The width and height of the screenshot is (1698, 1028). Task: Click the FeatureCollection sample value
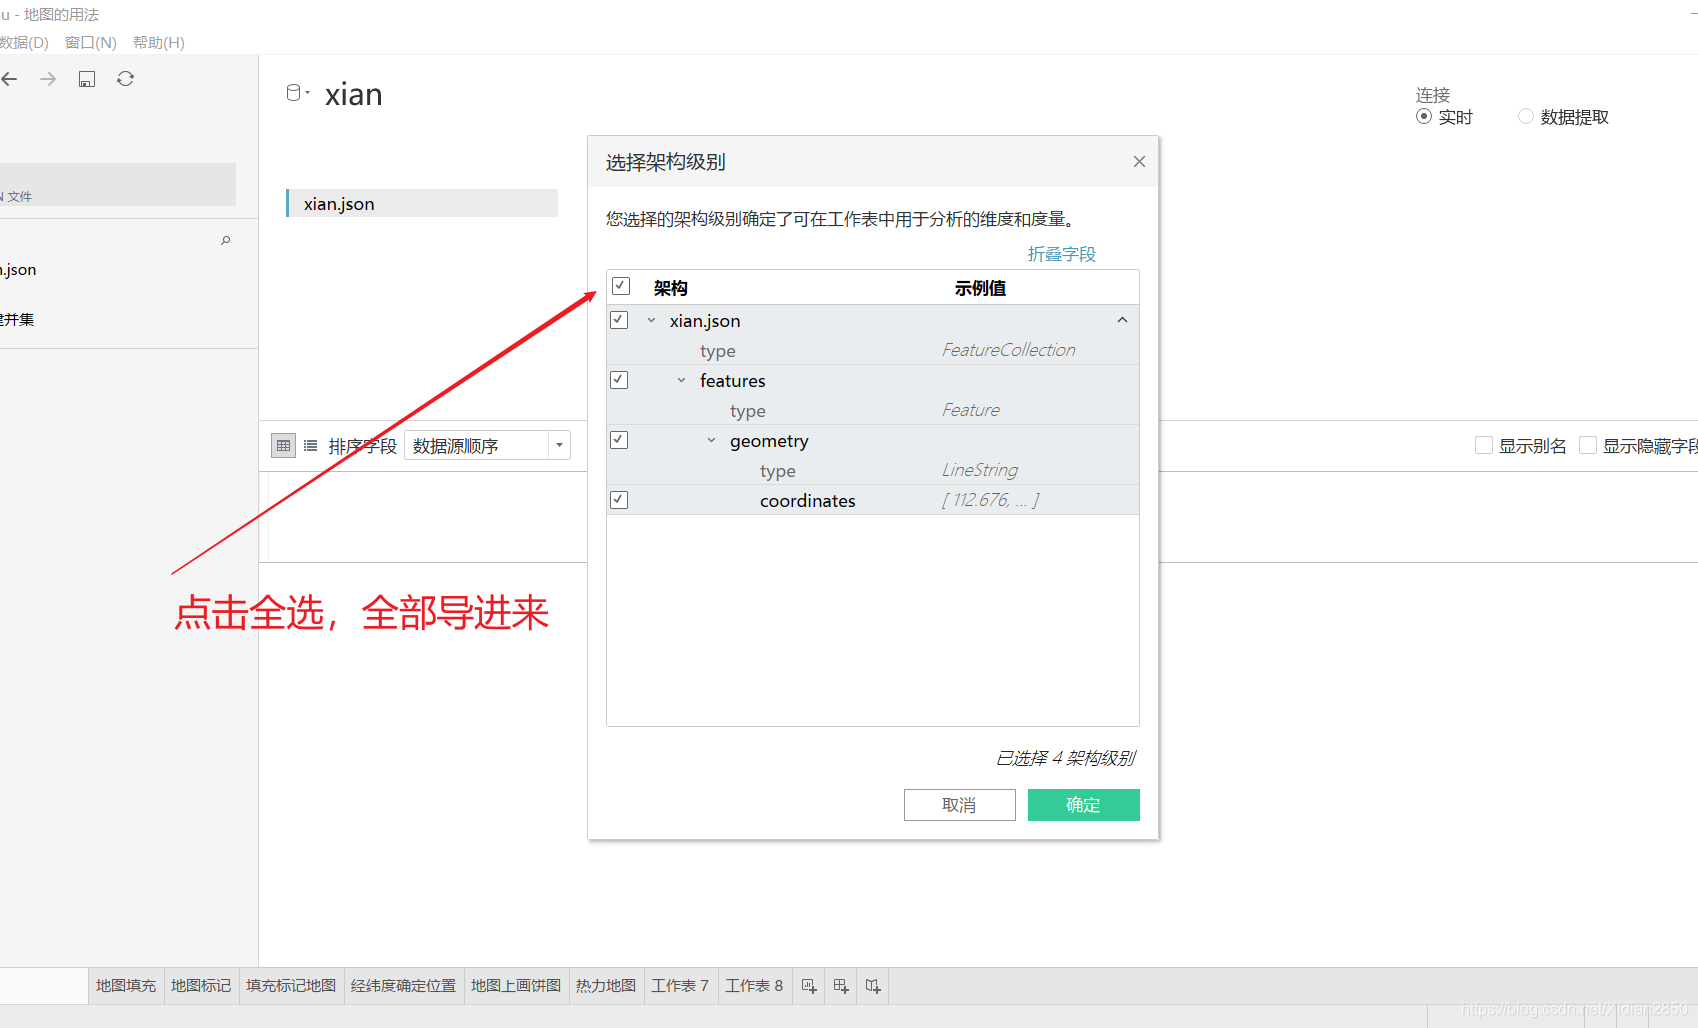[1009, 350]
